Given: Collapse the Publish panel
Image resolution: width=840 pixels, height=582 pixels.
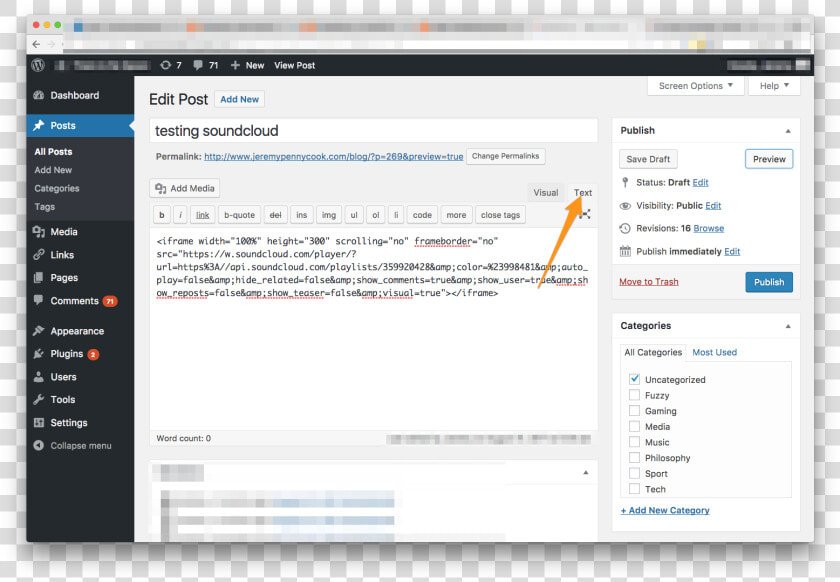Looking at the screenshot, I should click(x=788, y=131).
